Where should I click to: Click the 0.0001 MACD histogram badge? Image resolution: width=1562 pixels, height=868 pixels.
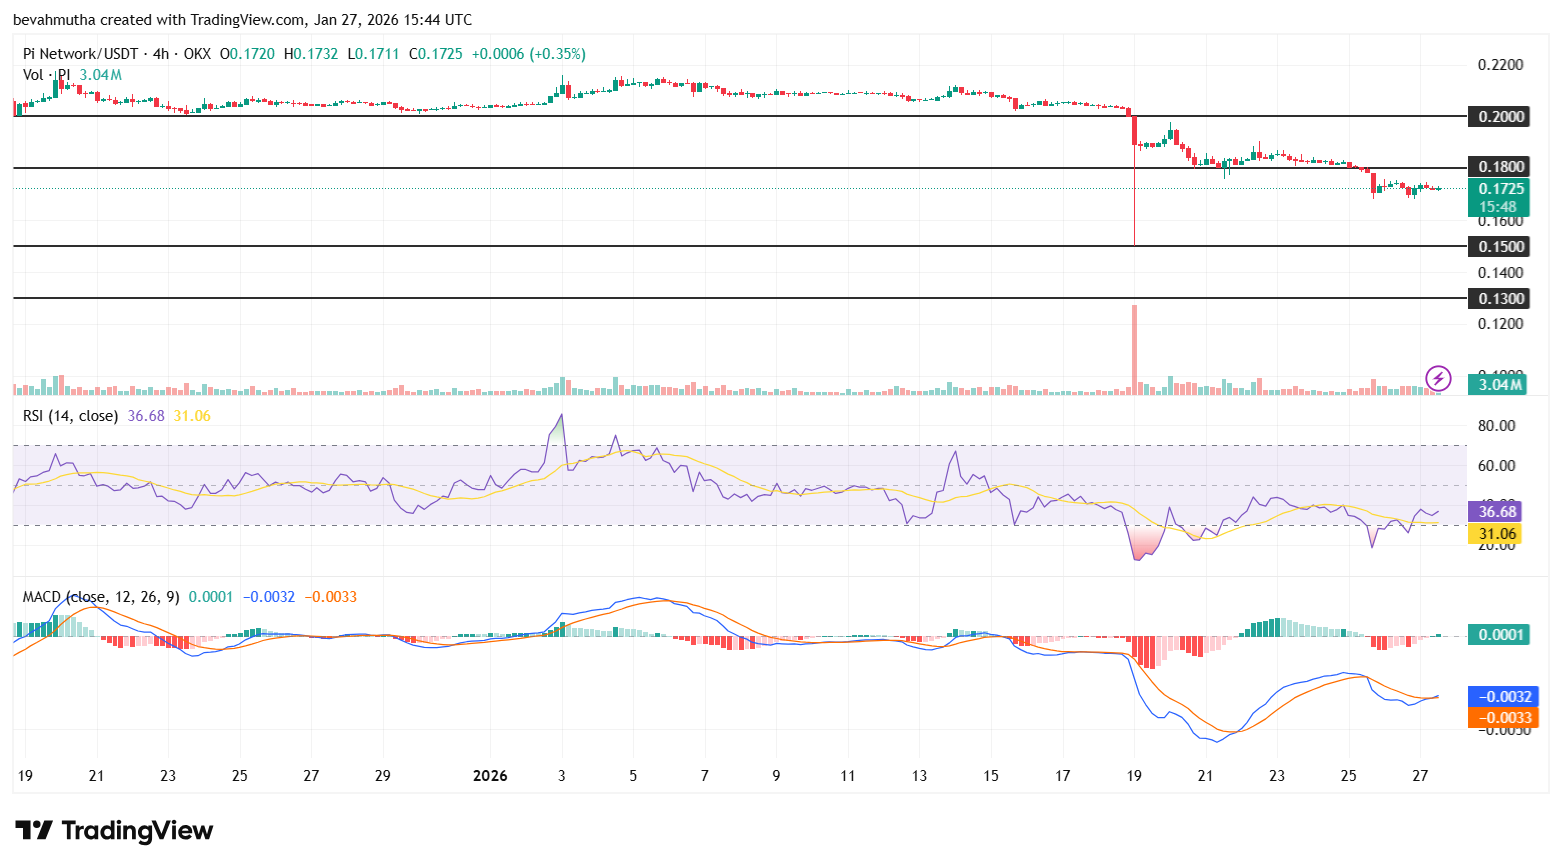coord(1497,634)
